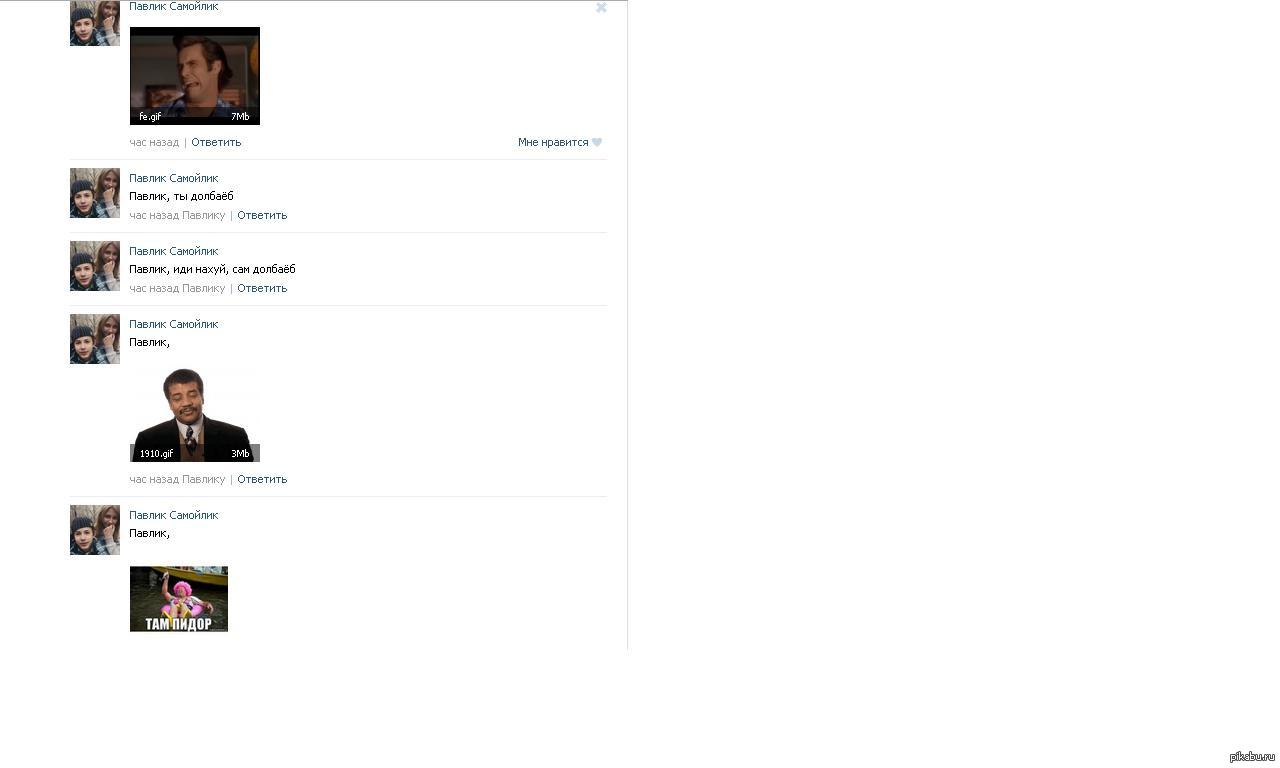Viewport: 1280px width, 768px height.
Task: Open the 1910.gif animation thumbnail
Action: point(195,413)
